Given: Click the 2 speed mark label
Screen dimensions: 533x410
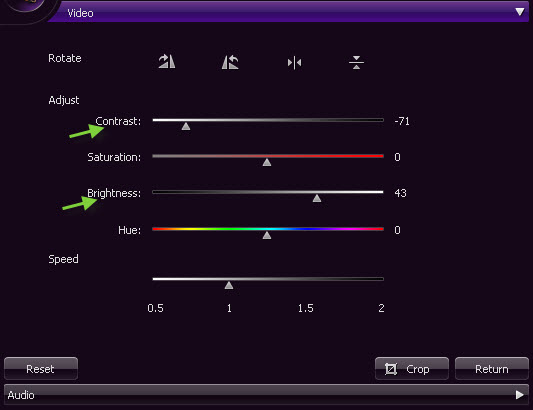Looking at the screenshot, I should (381, 308).
